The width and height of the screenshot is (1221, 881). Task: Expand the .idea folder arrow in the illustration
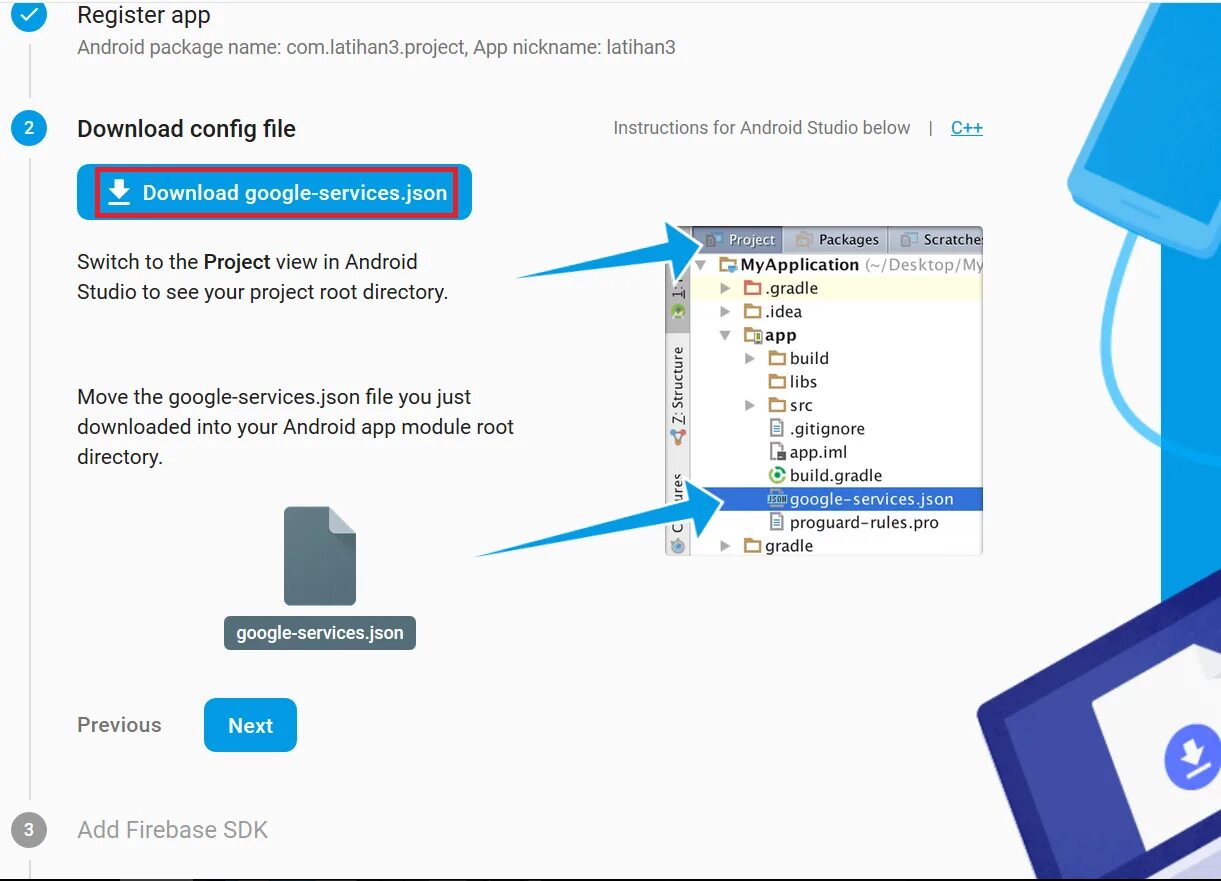[x=726, y=312]
